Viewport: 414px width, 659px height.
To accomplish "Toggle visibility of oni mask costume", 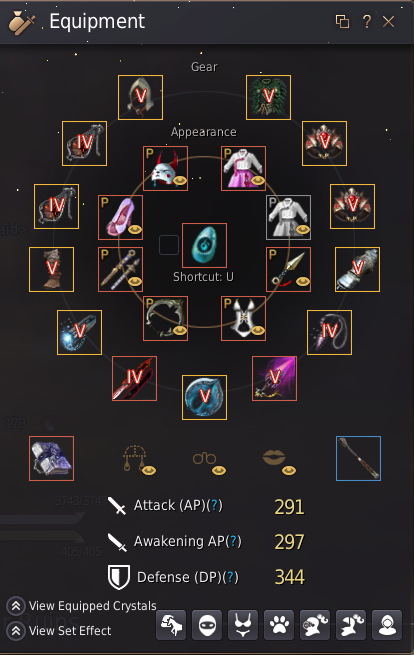I will point(180,181).
